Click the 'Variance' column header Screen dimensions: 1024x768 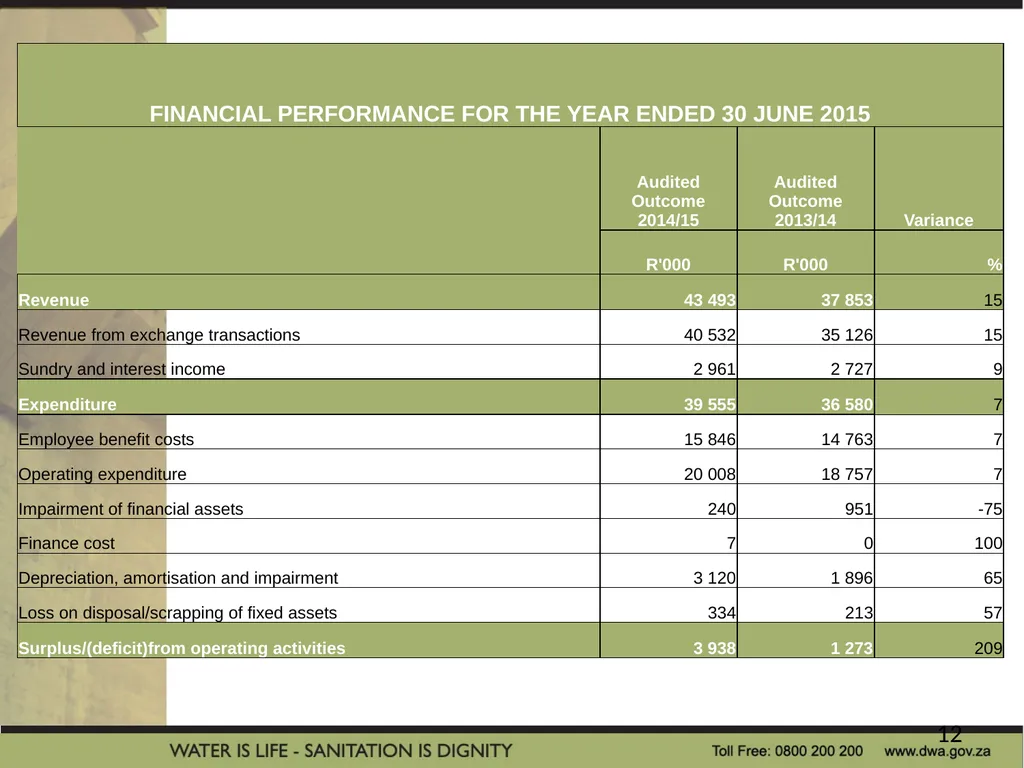click(938, 220)
